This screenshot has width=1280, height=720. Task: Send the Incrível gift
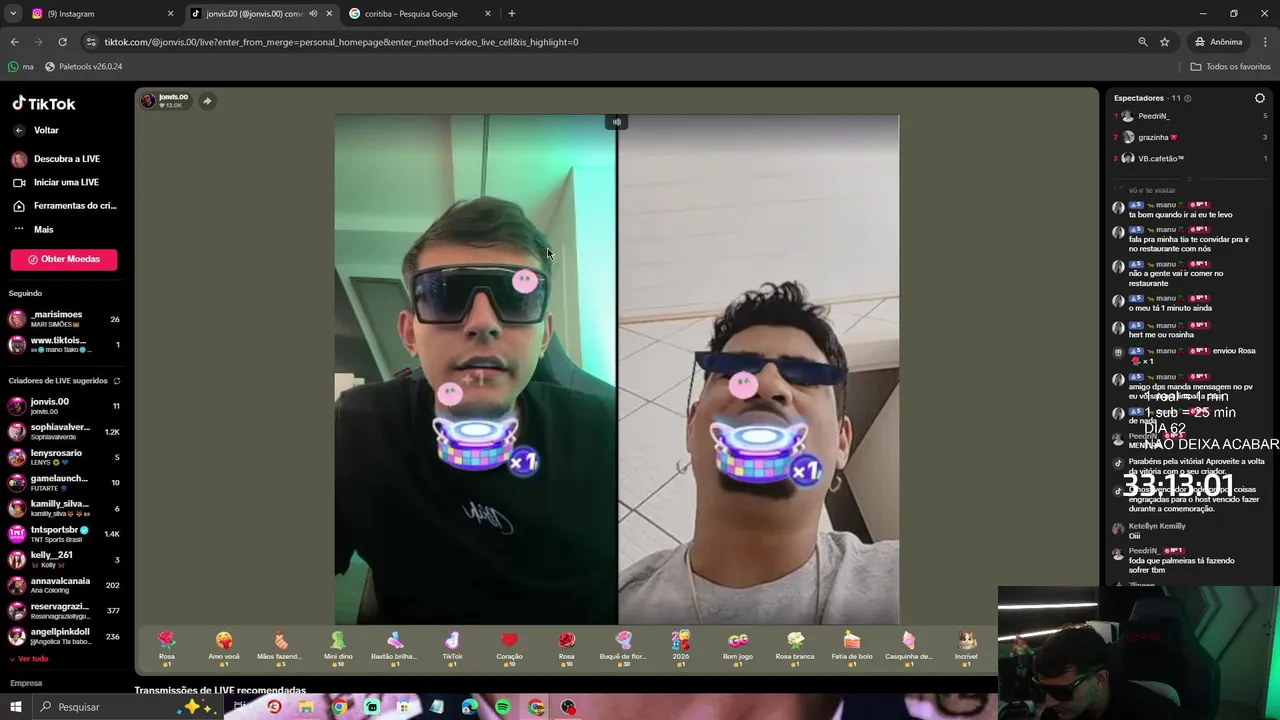pyautogui.click(x=966, y=648)
